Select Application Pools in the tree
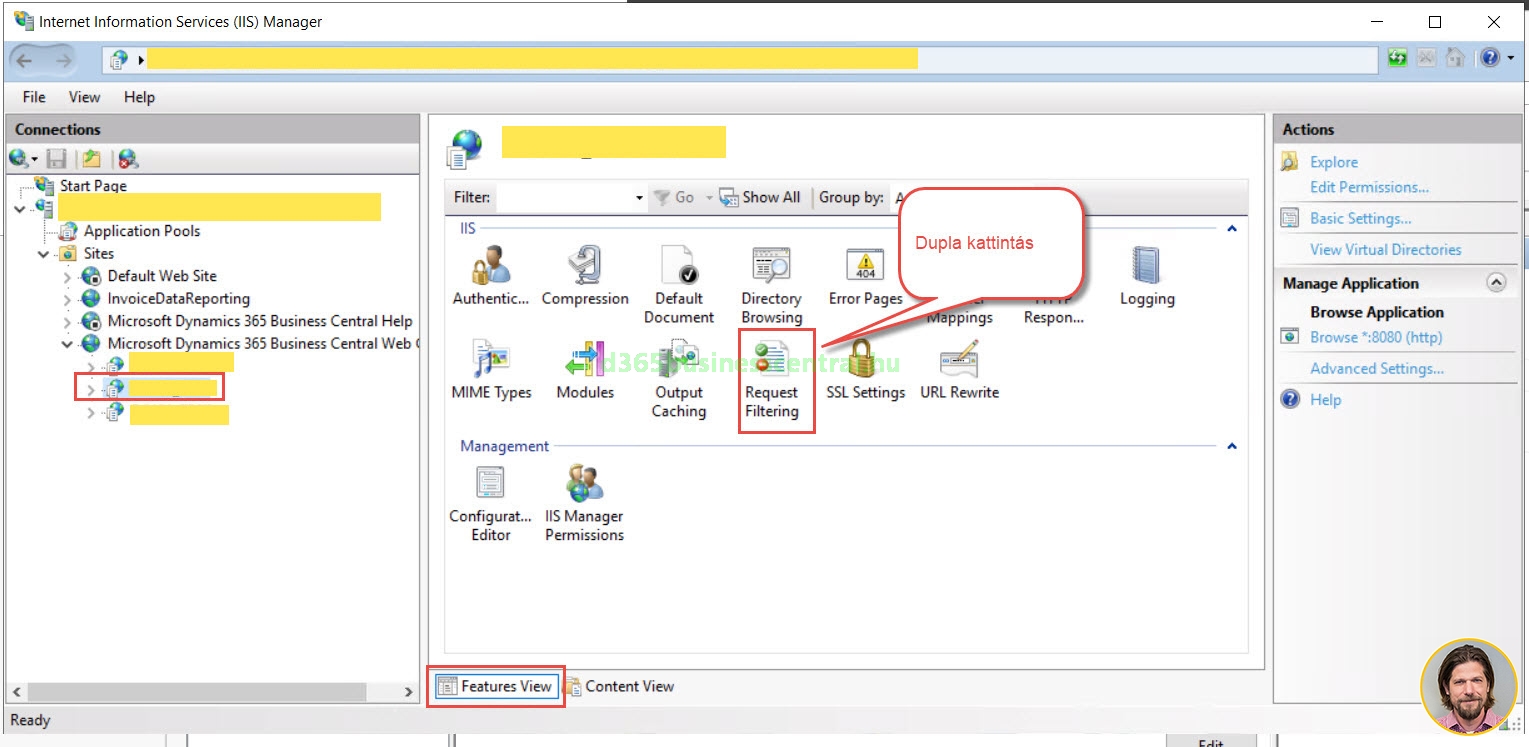1529x747 pixels. pyautogui.click(x=141, y=231)
